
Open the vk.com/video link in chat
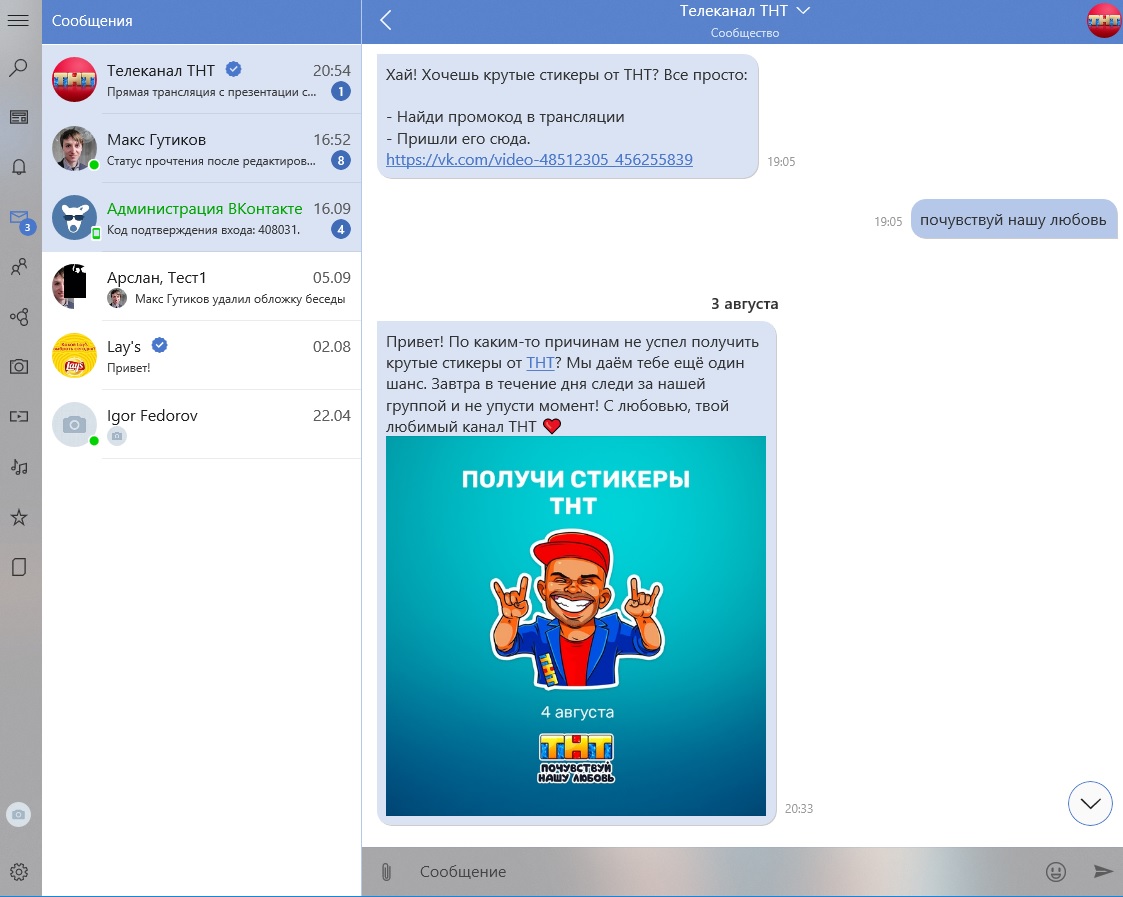click(539, 160)
